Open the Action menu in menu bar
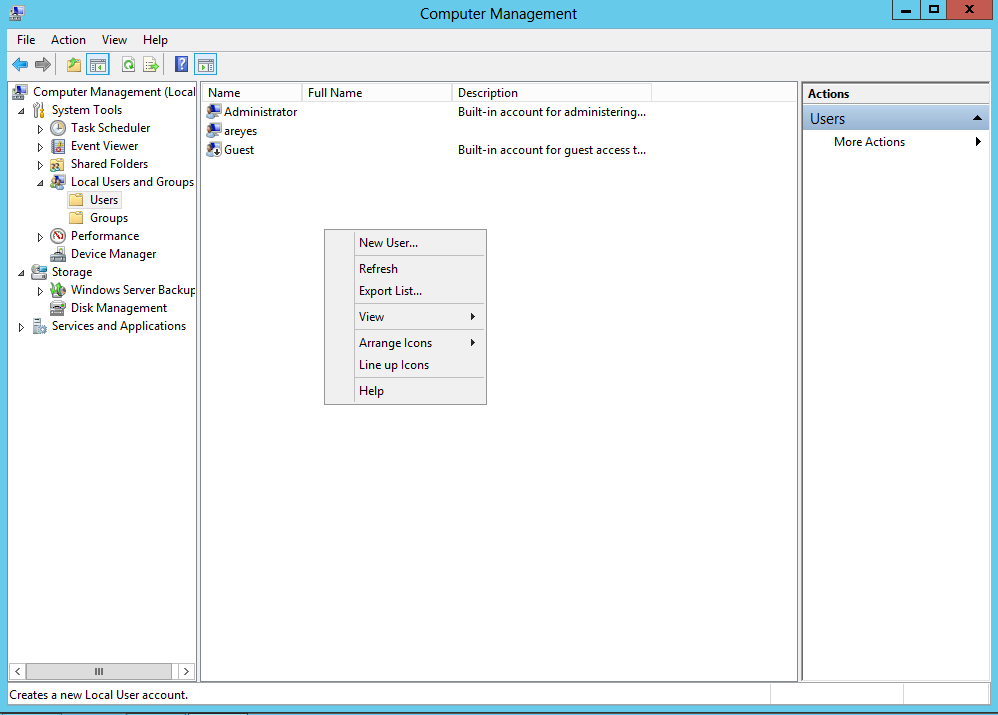998x715 pixels. click(68, 40)
